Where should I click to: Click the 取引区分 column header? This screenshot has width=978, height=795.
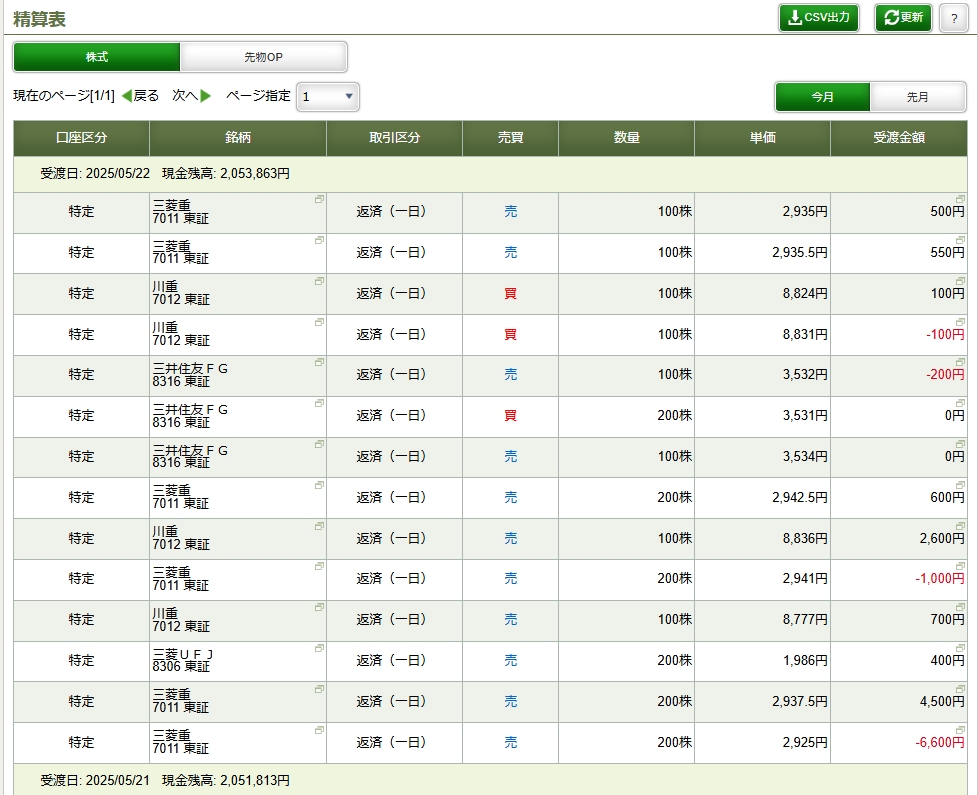pos(394,138)
